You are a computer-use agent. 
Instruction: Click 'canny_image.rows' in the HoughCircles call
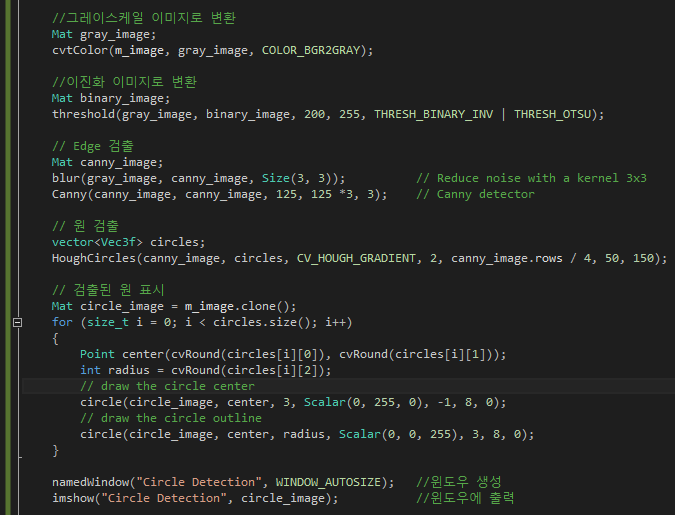coord(506,258)
